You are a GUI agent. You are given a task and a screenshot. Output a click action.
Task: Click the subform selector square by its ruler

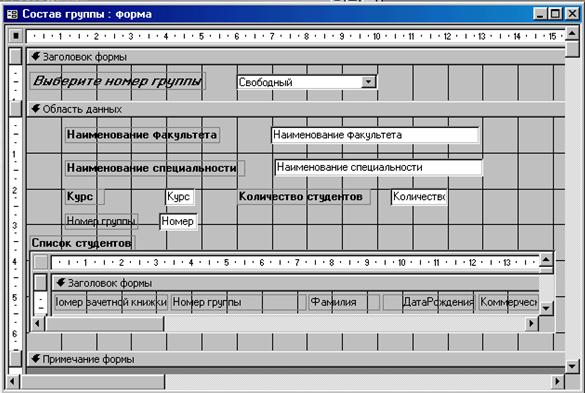[40, 262]
